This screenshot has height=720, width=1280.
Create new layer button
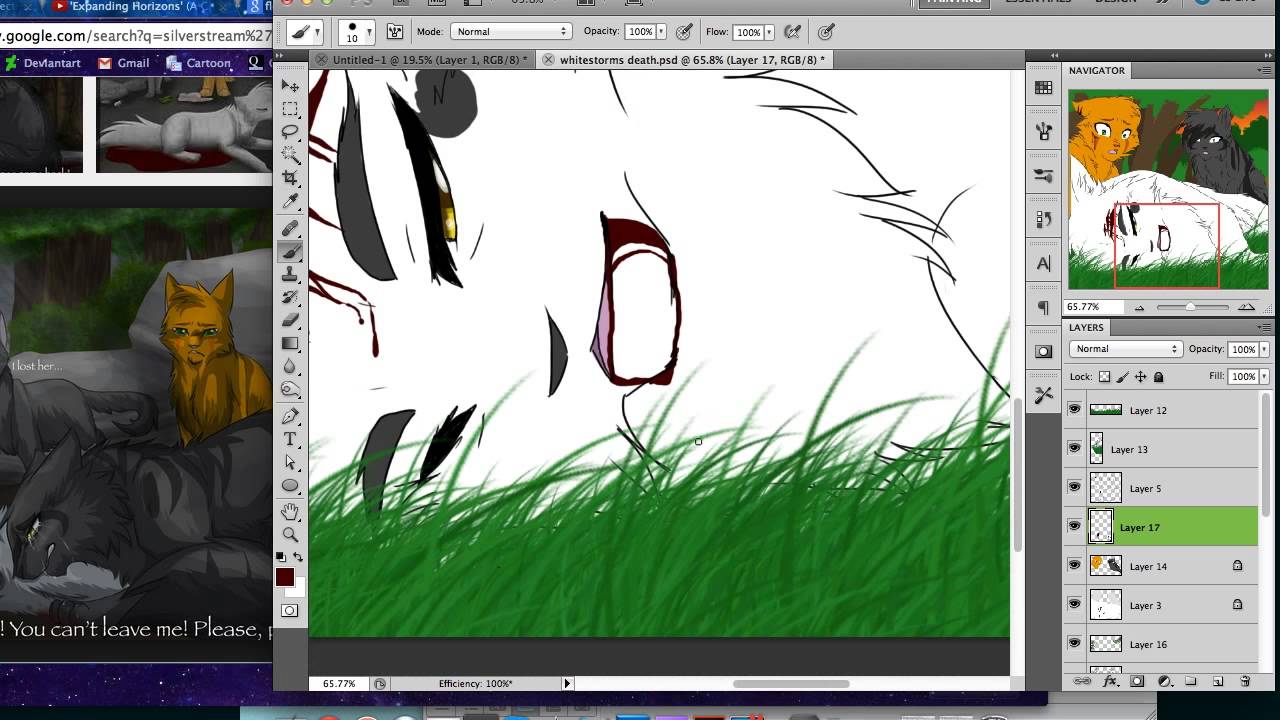point(1218,681)
